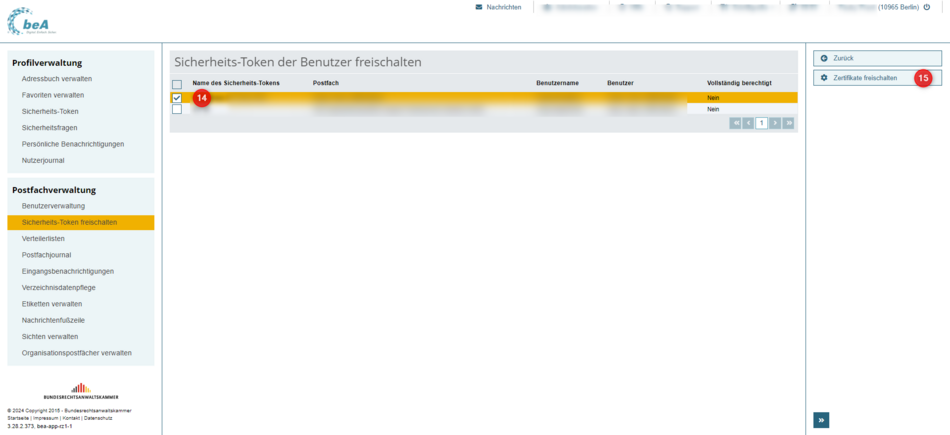Open Favoriten verwalten

click(53, 95)
